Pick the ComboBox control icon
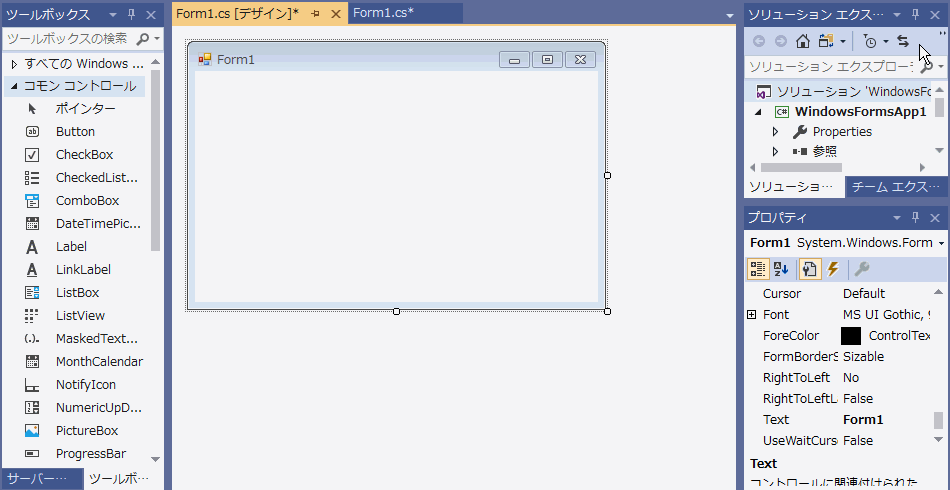The width and height of the screenshot is (950, 490). [32, 200]
